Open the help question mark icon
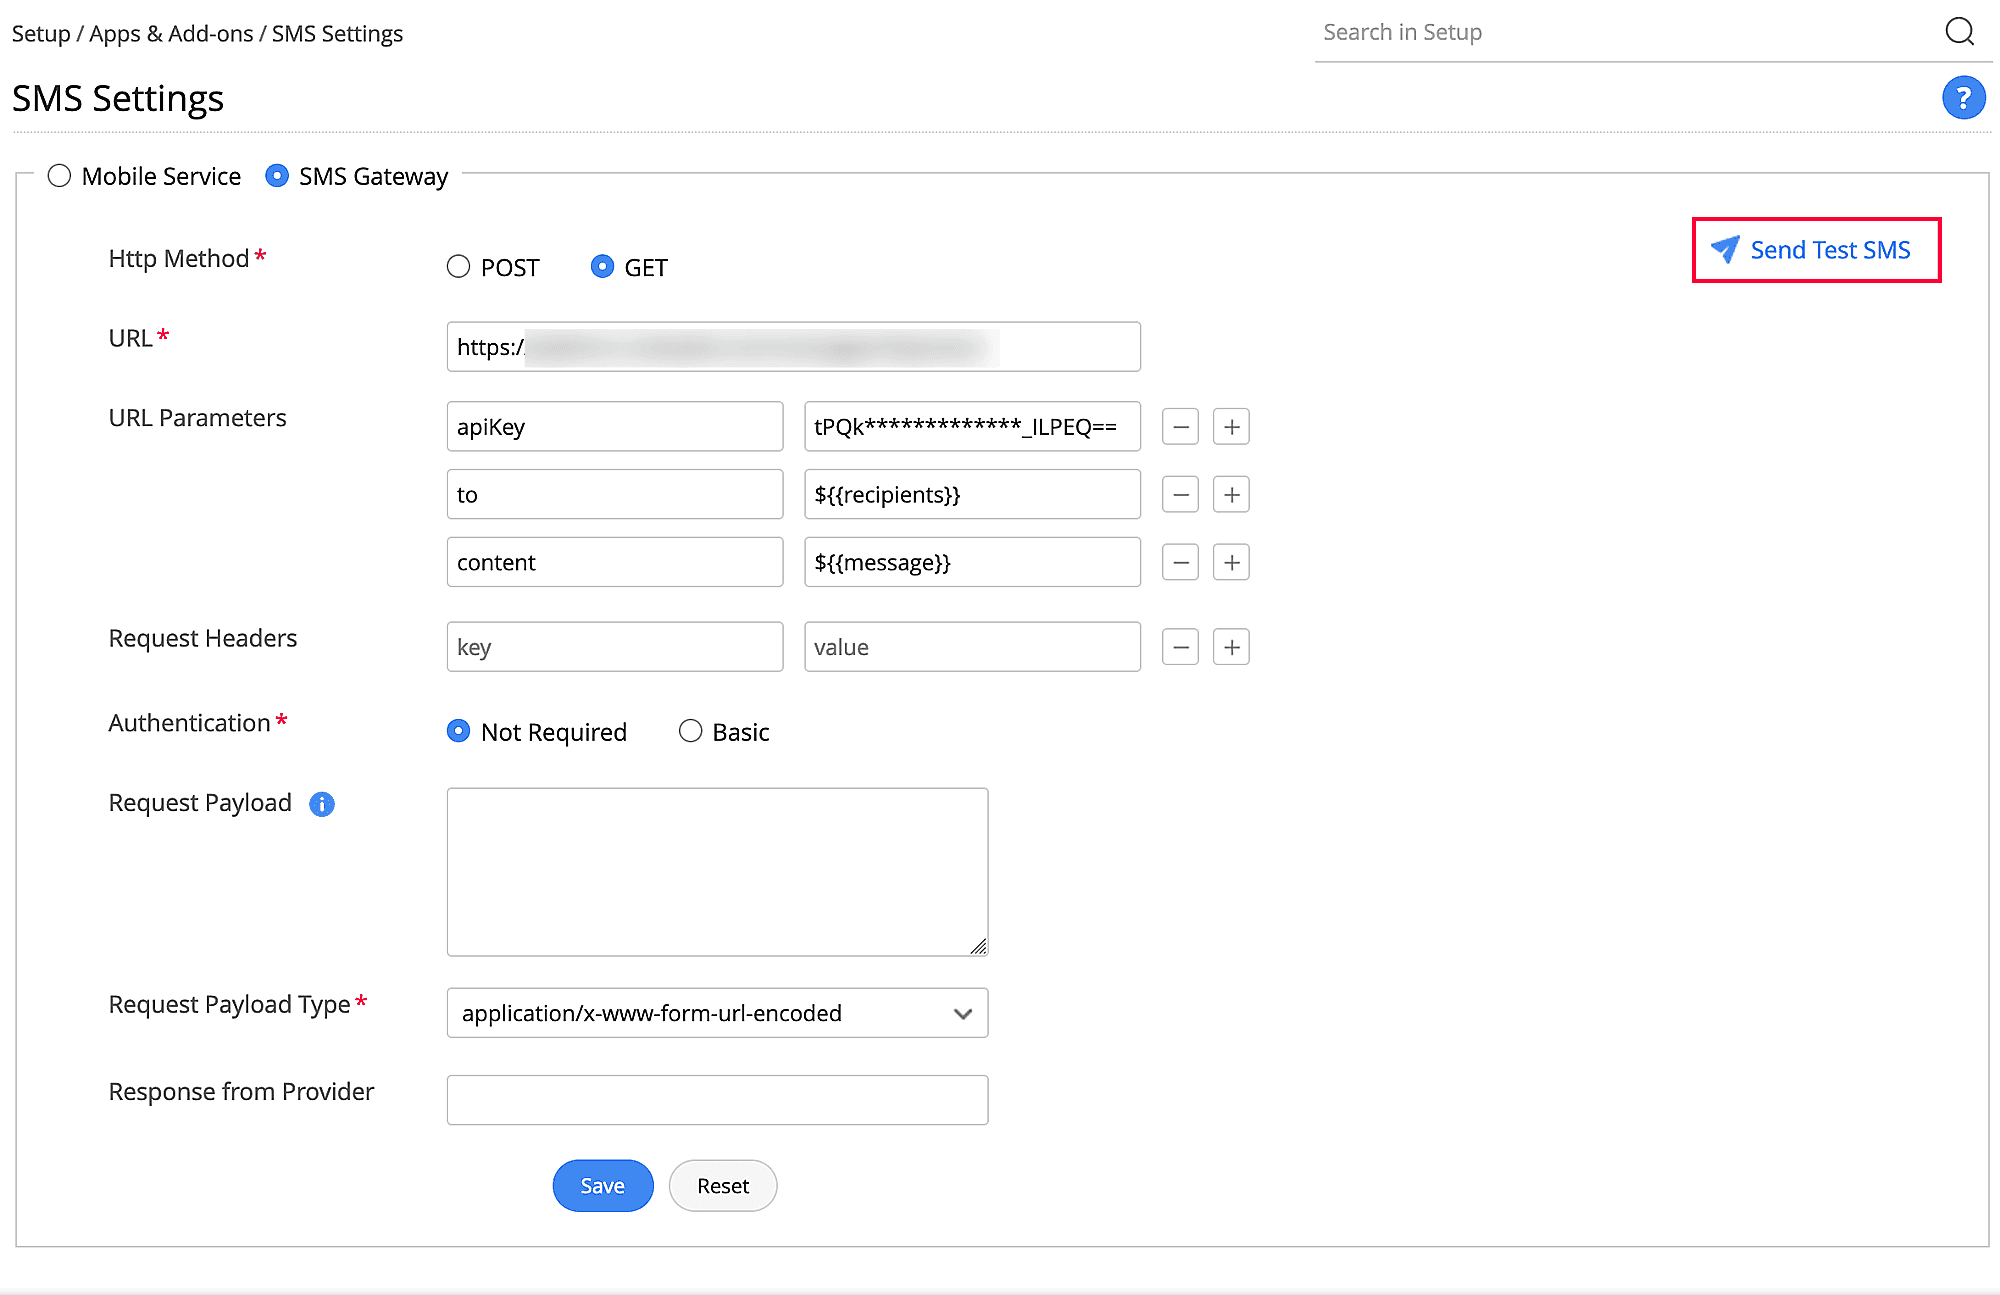This screenshot has height=1295, width=2000. click(x=1963, y=98)
